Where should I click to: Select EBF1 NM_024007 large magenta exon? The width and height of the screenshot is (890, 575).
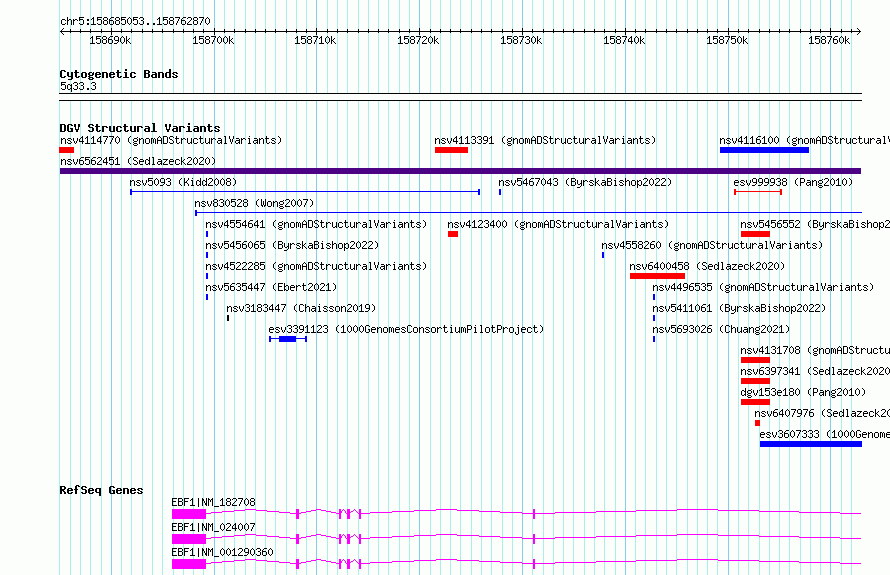(189, 539)
